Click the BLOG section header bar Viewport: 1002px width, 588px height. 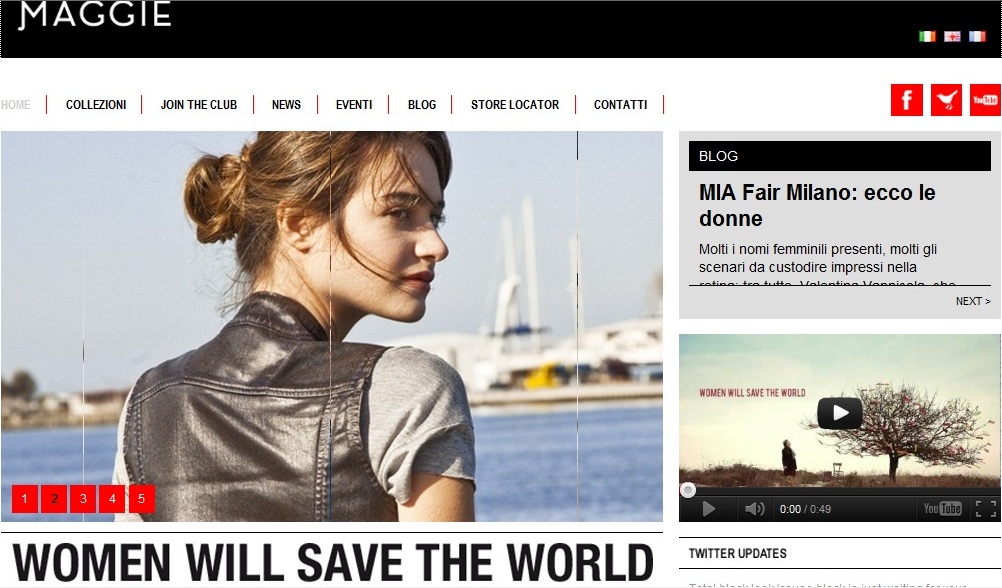tap(840, 156)
